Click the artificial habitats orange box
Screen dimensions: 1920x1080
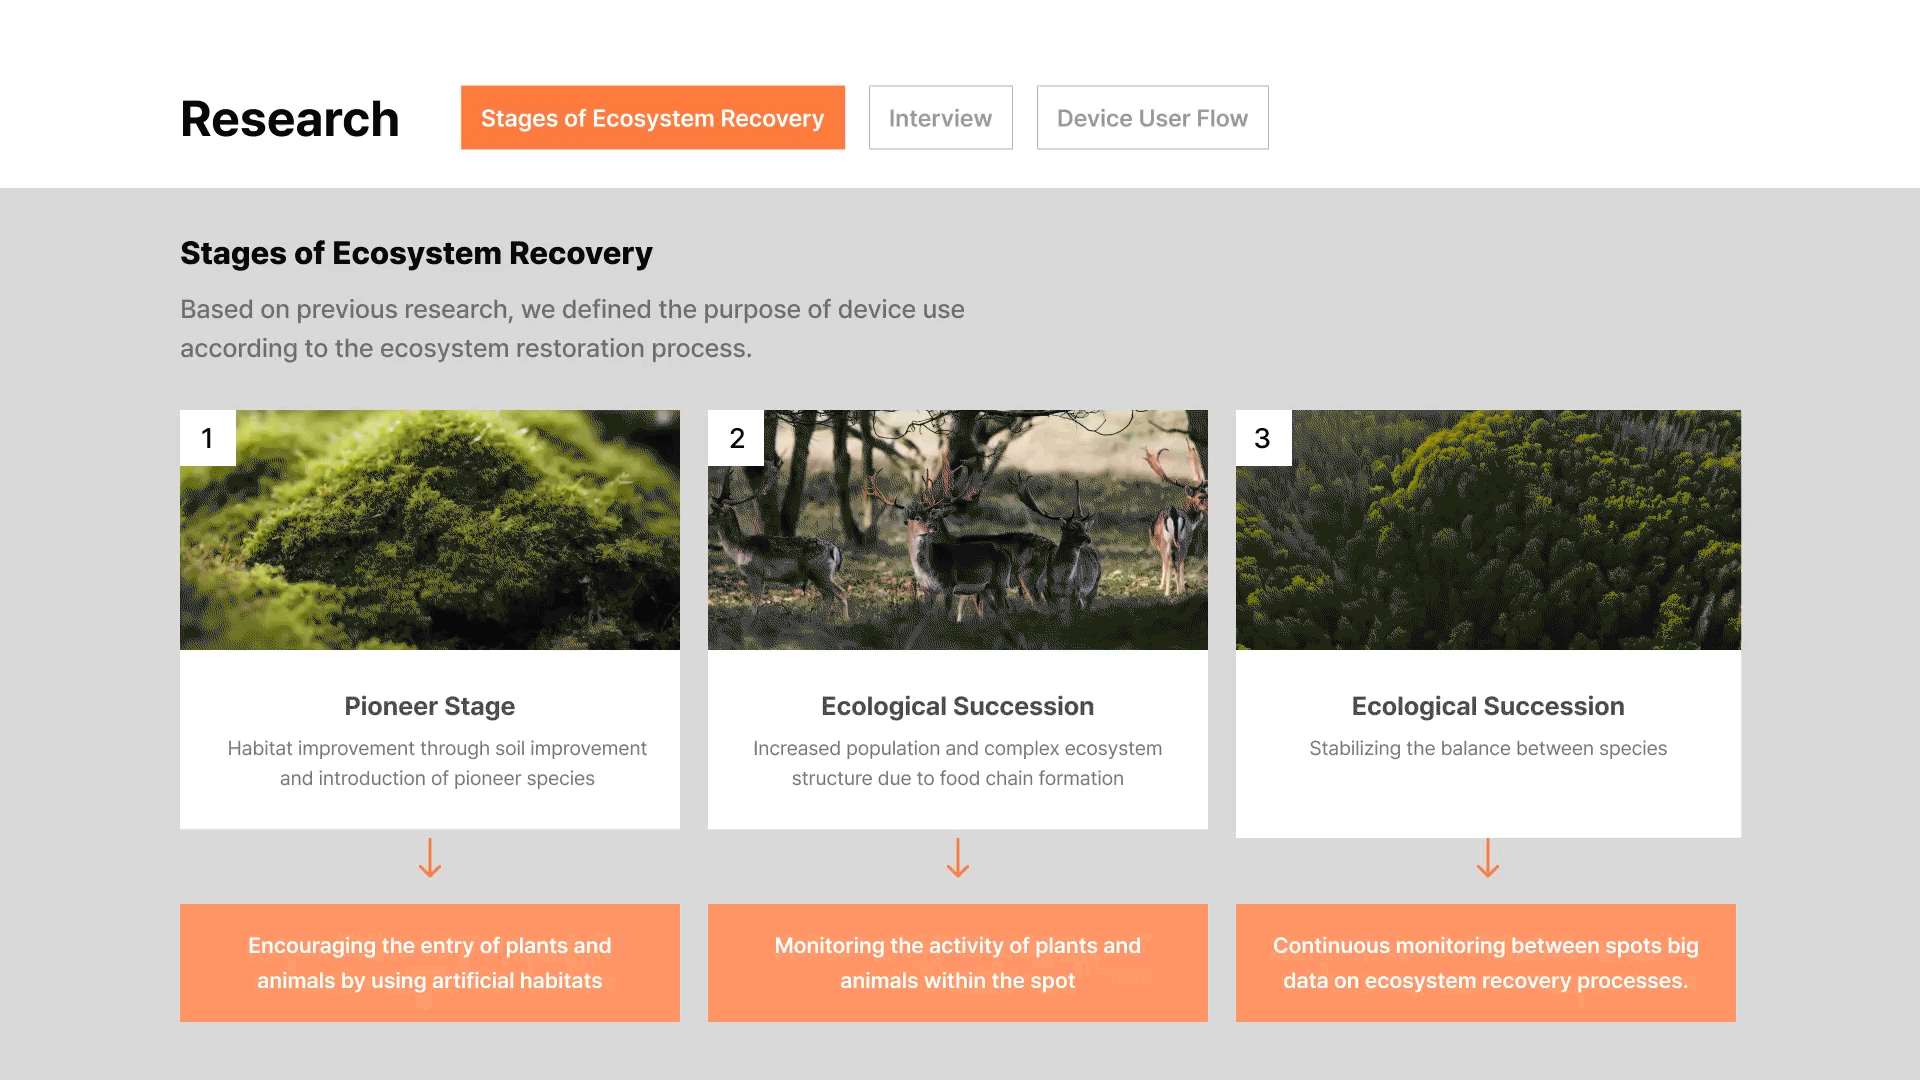[x=430, y=963]
